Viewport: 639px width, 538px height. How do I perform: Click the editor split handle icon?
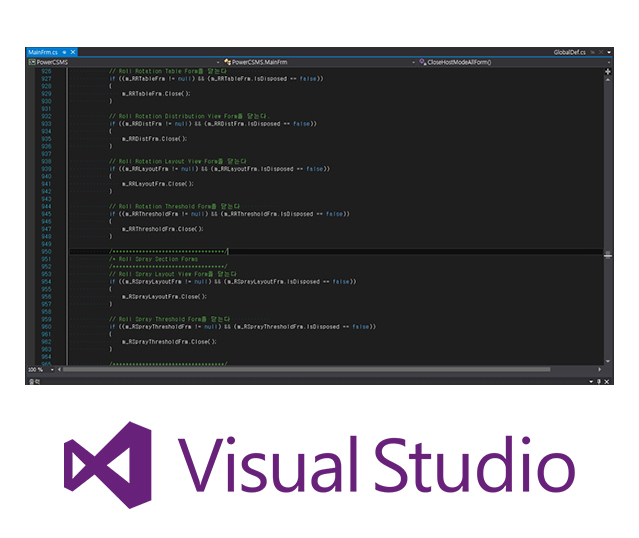pyautogui.click(x=608, y=71)
